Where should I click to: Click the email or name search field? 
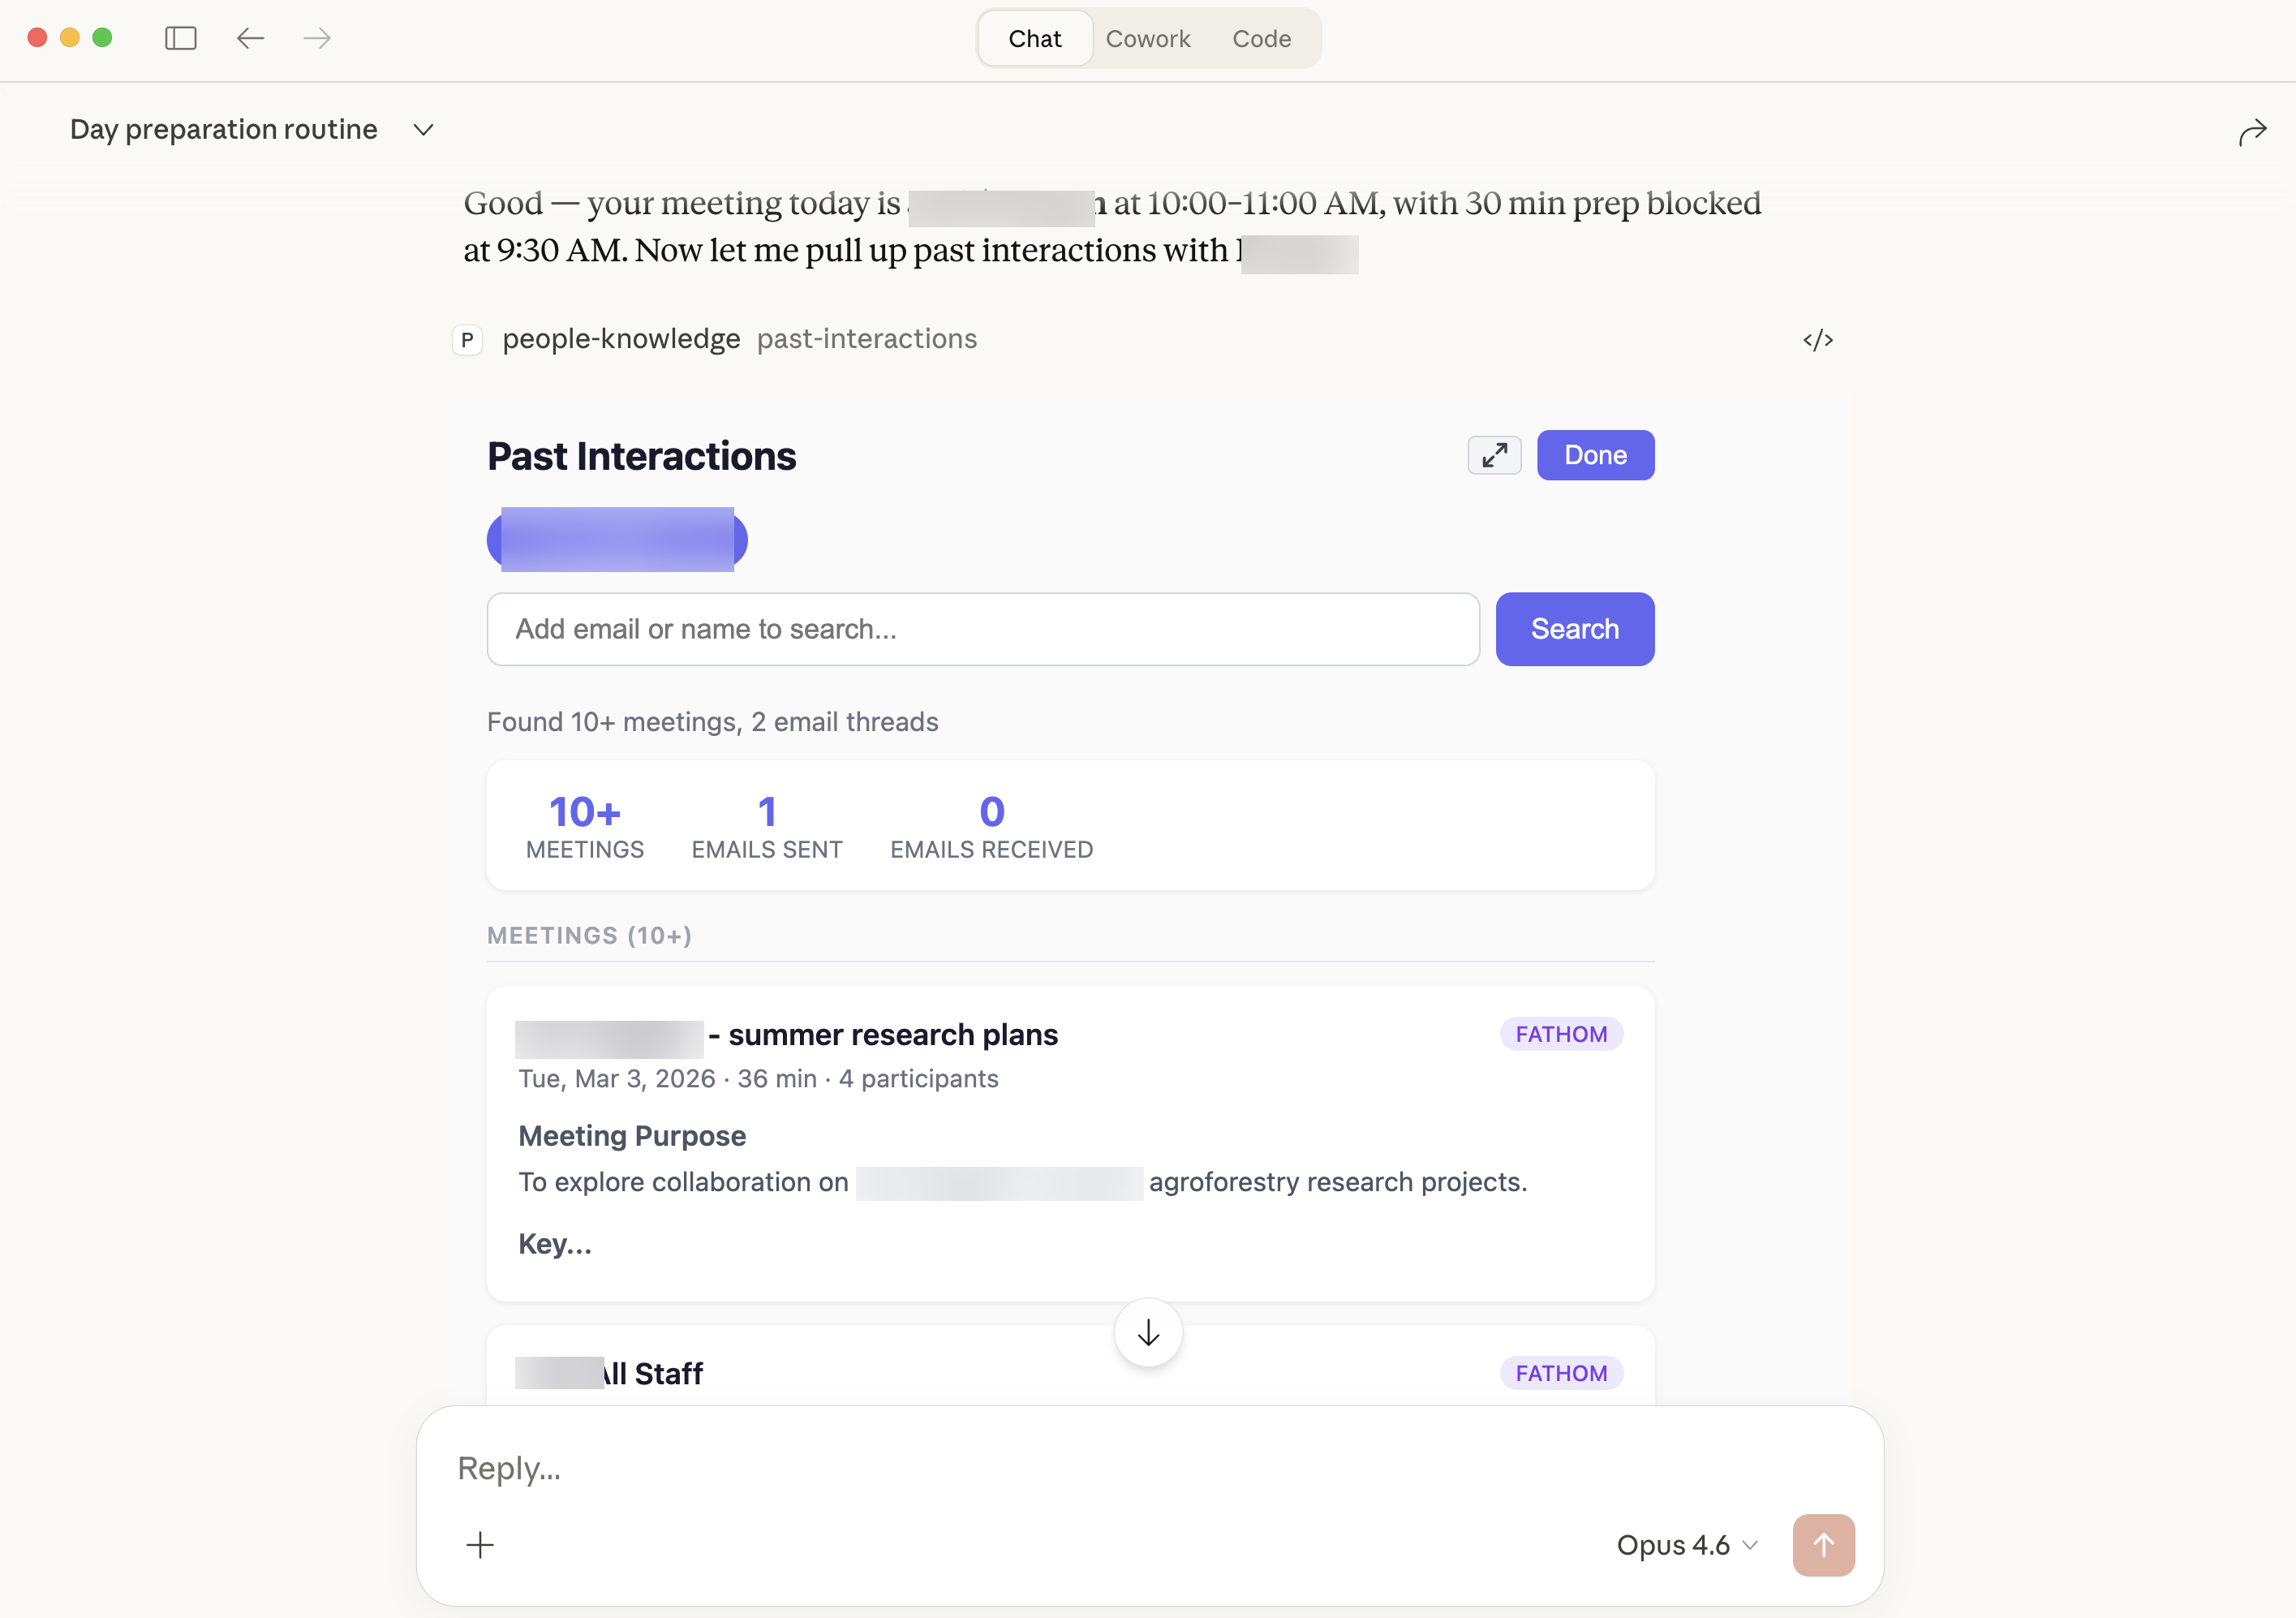[982, 629]
